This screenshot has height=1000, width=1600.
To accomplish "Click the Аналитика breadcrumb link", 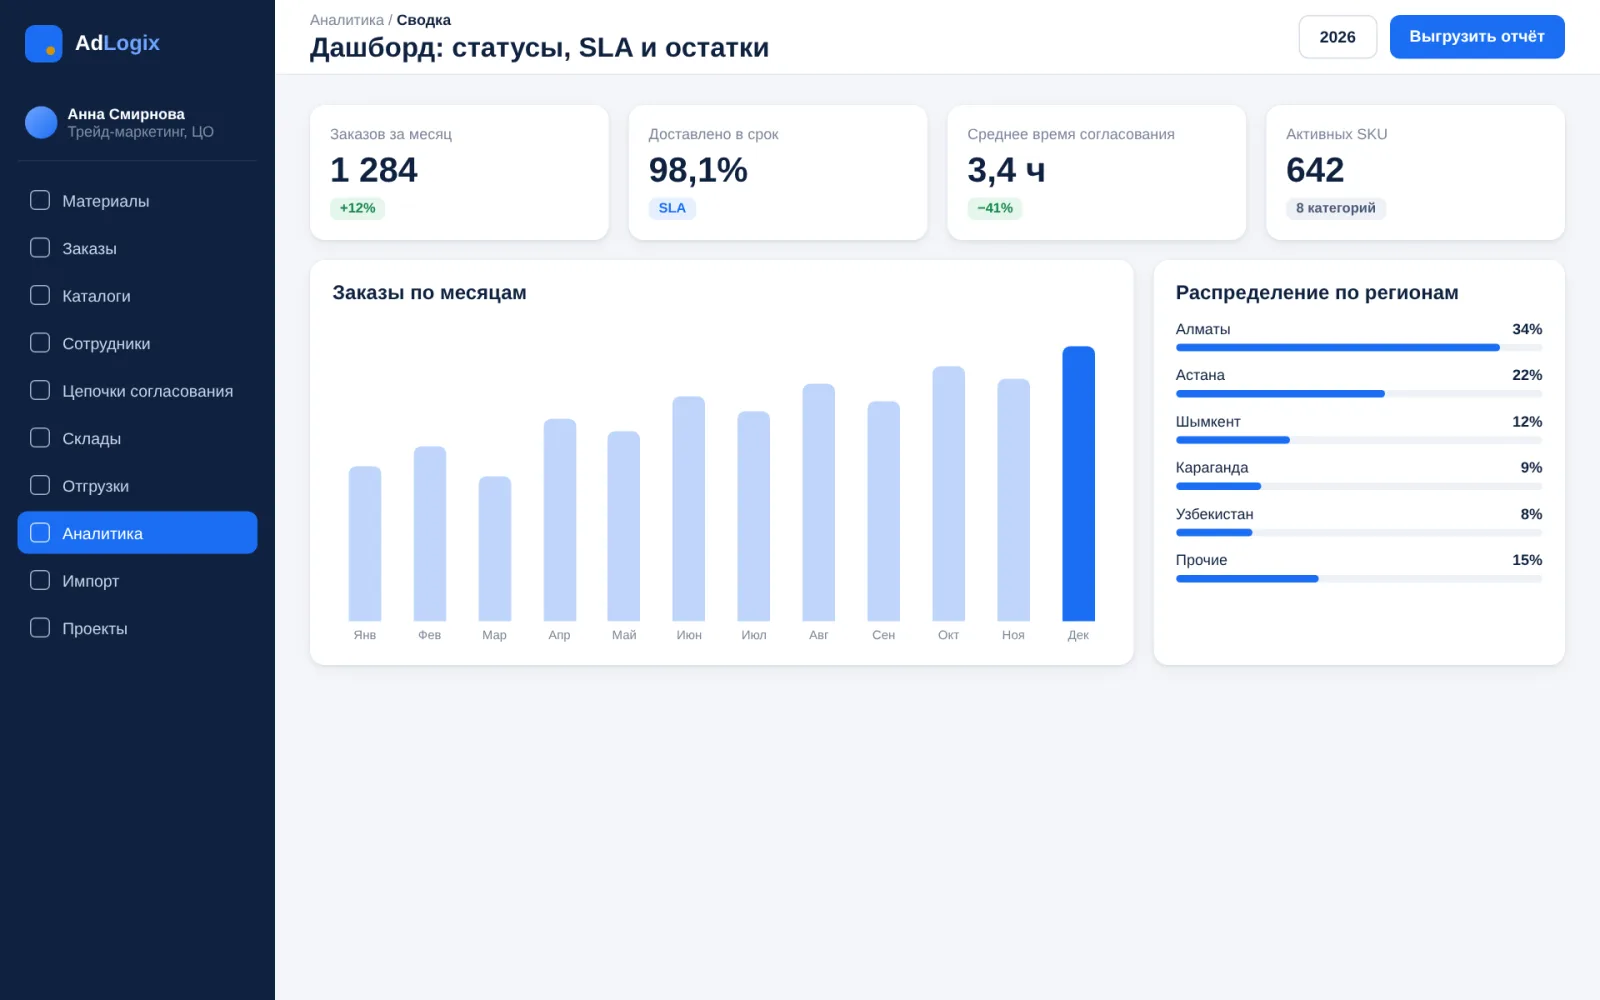I will (346, 20).
